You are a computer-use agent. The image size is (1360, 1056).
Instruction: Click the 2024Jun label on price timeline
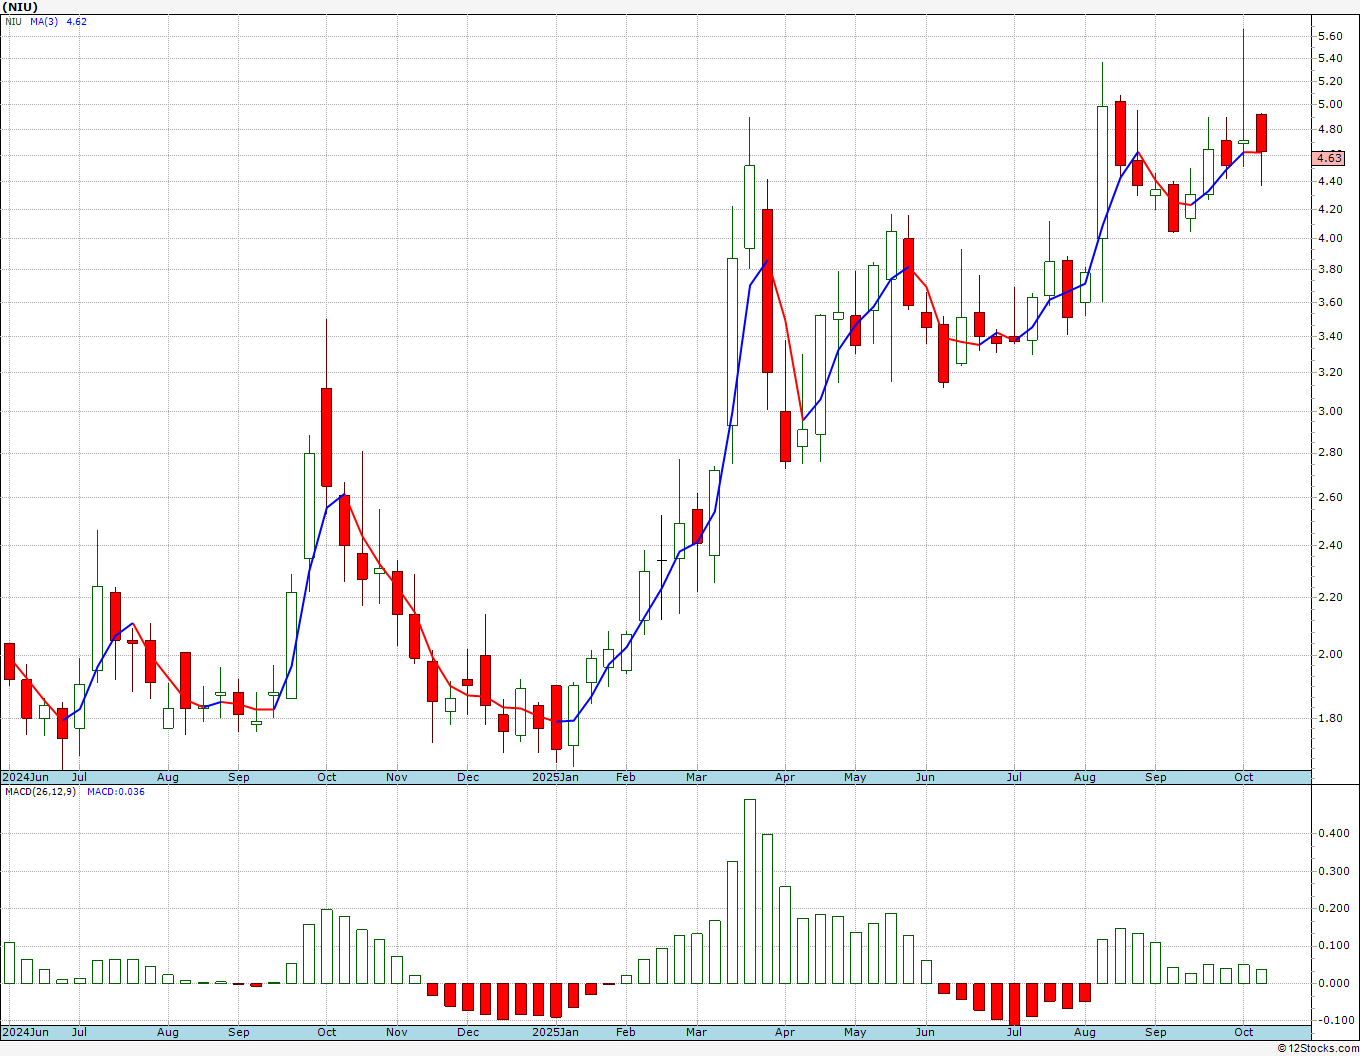point(25,777)
